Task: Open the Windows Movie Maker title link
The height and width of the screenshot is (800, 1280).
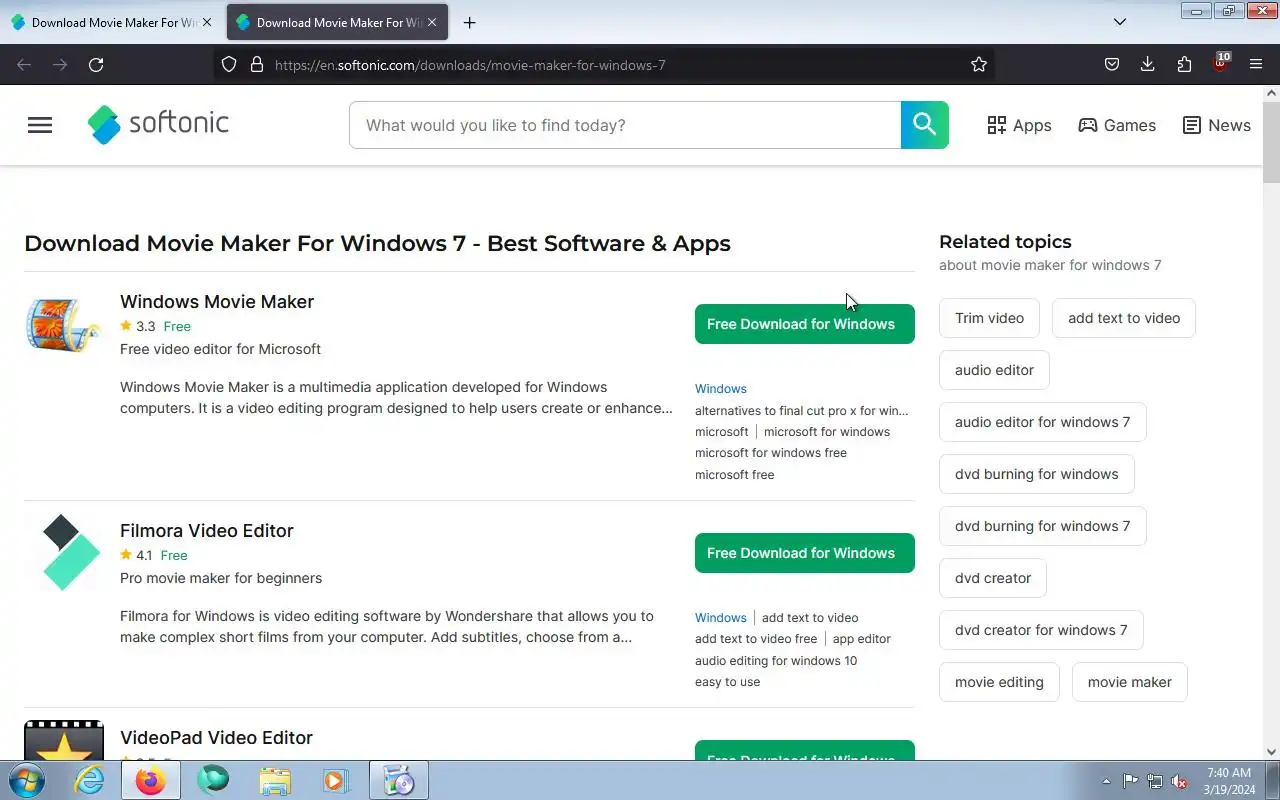Action: pos(217,302)
